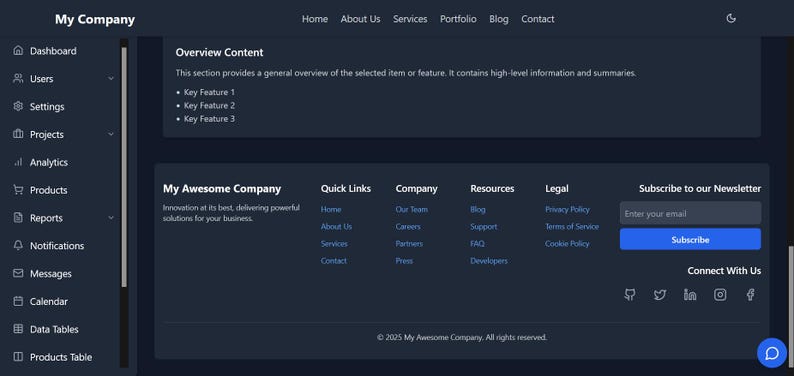The height and width of the screenshot is (376, 794).
Task: Open the Instagram social icon
Action: coord(720,295)
